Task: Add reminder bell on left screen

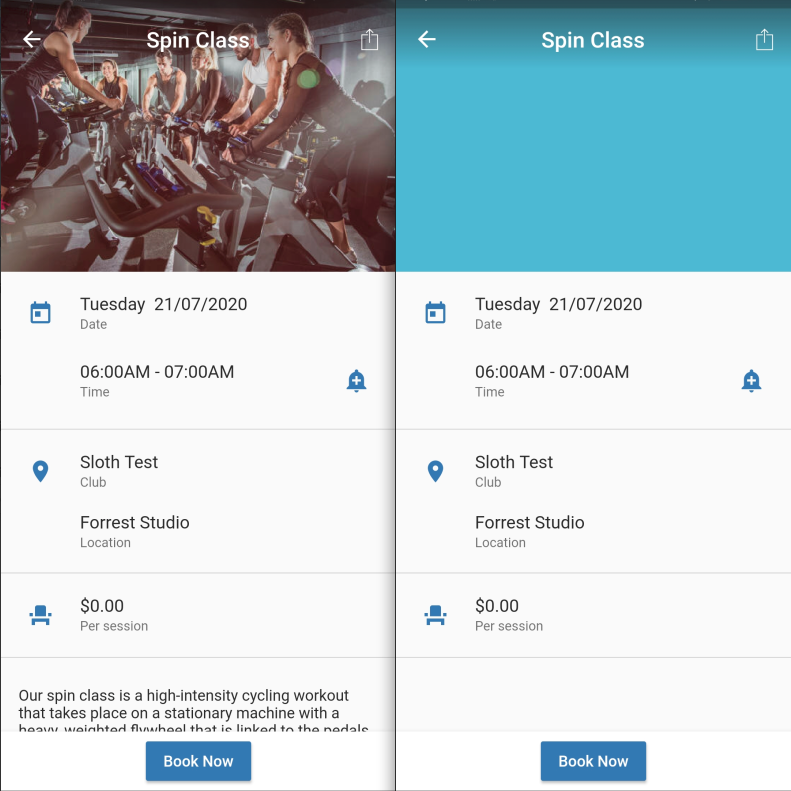Action: [x=356, y=381]
